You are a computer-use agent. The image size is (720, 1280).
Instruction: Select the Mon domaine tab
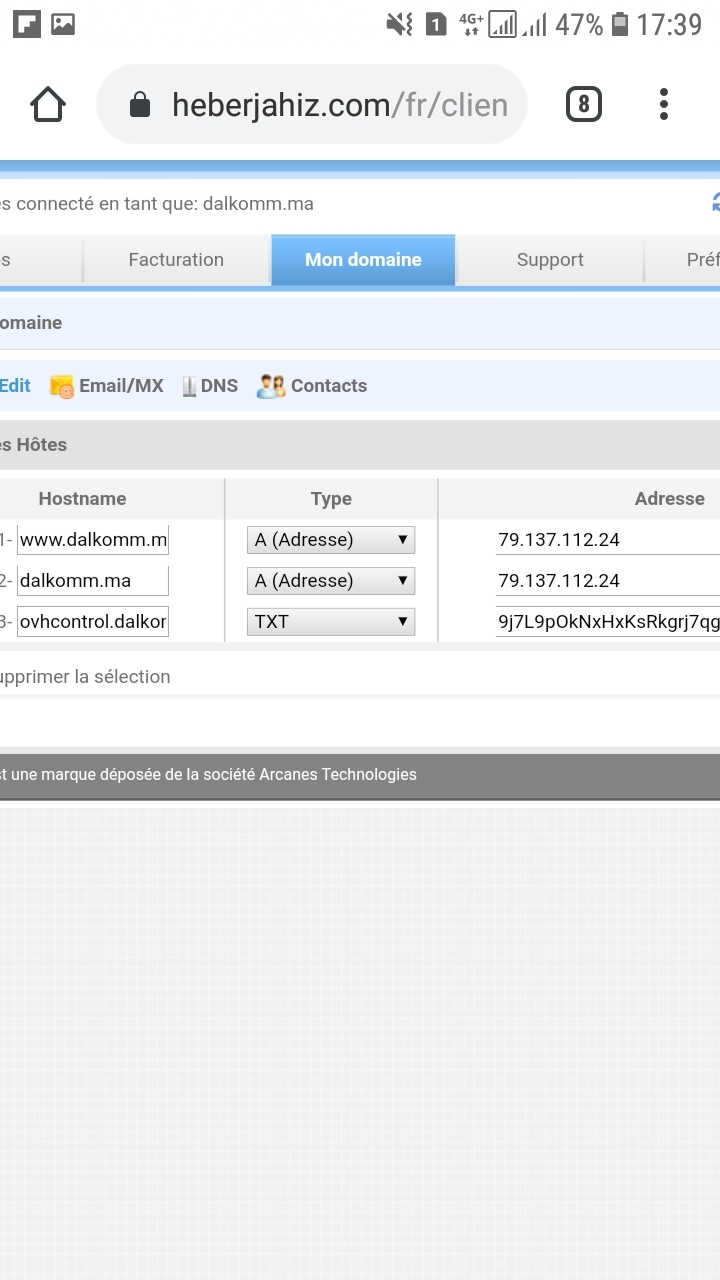coord(363,260)
